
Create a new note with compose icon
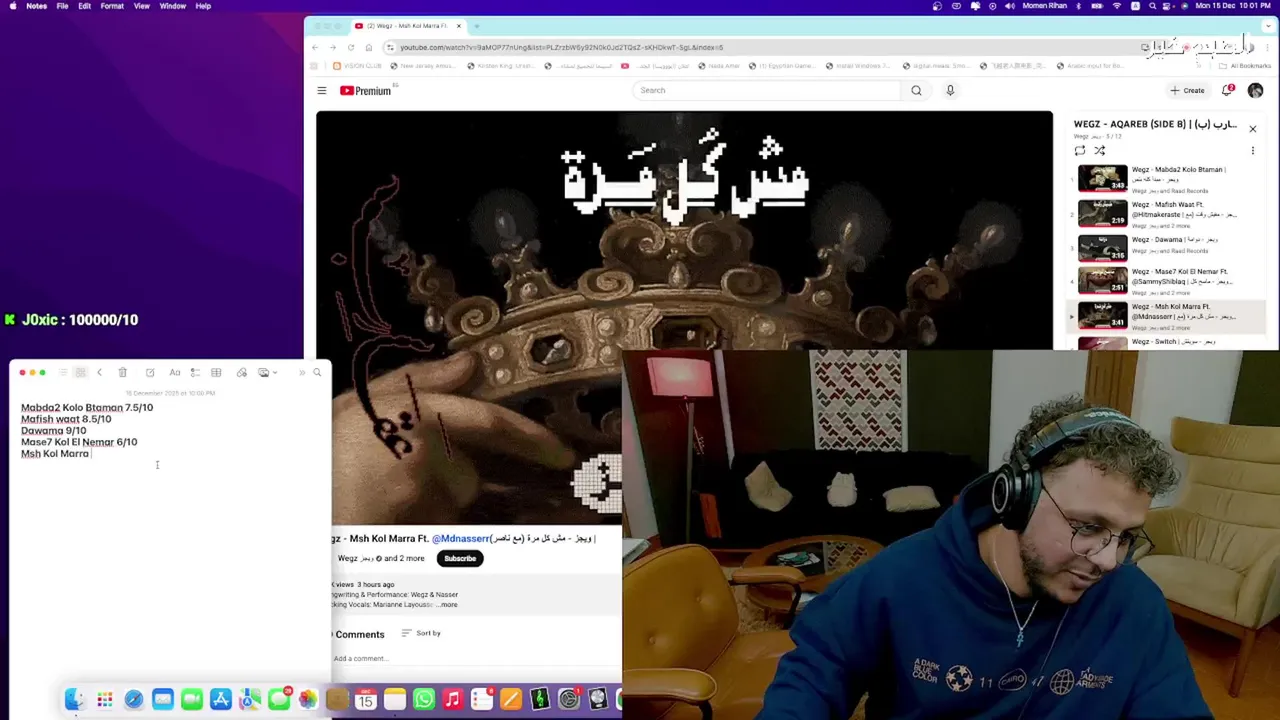point(150,372)
